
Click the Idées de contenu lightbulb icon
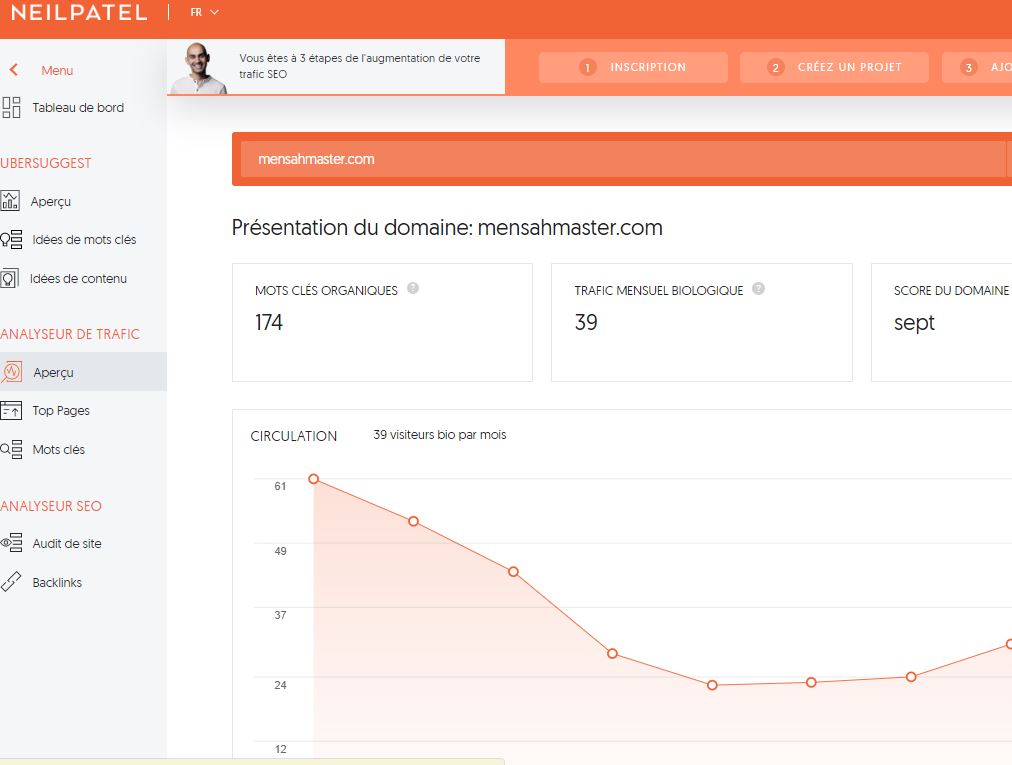pos(10,278)
